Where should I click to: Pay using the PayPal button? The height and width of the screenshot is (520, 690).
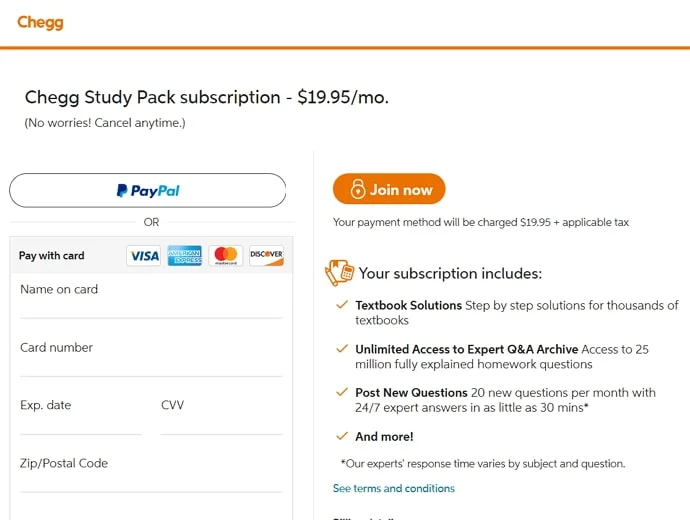pos(148,190)
